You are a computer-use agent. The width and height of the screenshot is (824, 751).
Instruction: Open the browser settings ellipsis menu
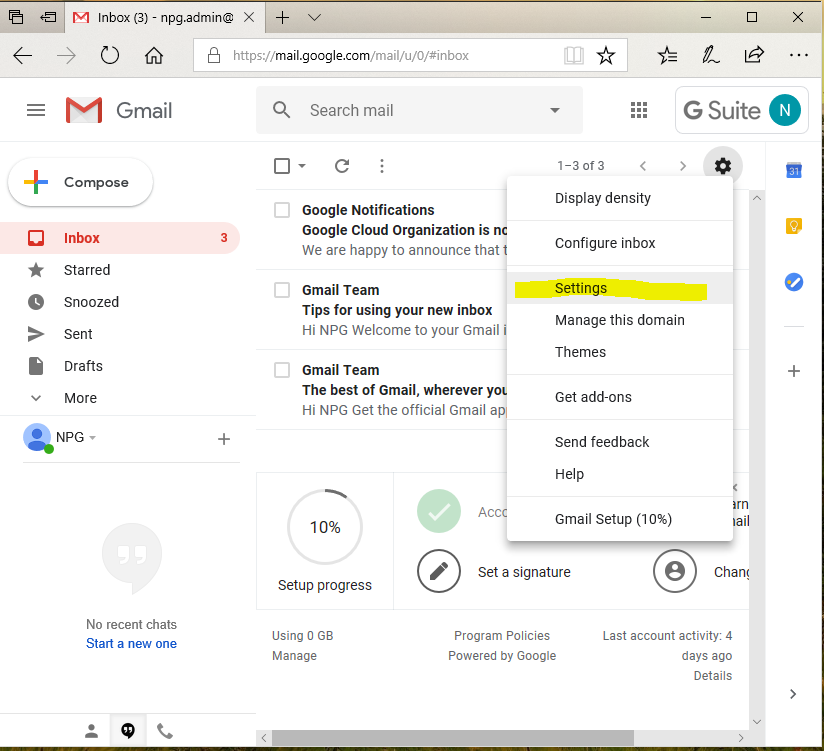click(x=799, y=55)
